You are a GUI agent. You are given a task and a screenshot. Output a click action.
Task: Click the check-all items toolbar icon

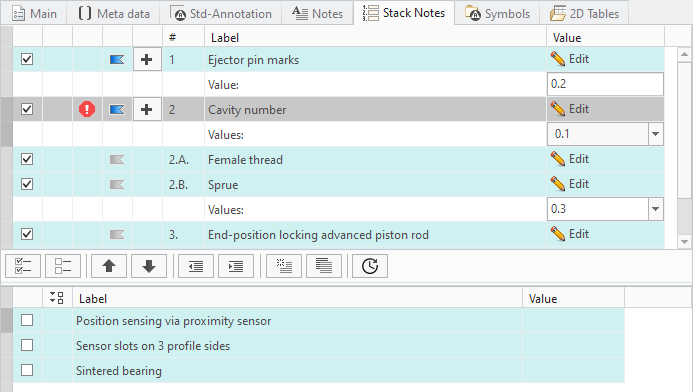pyautogui.click(x=23, y=266)
